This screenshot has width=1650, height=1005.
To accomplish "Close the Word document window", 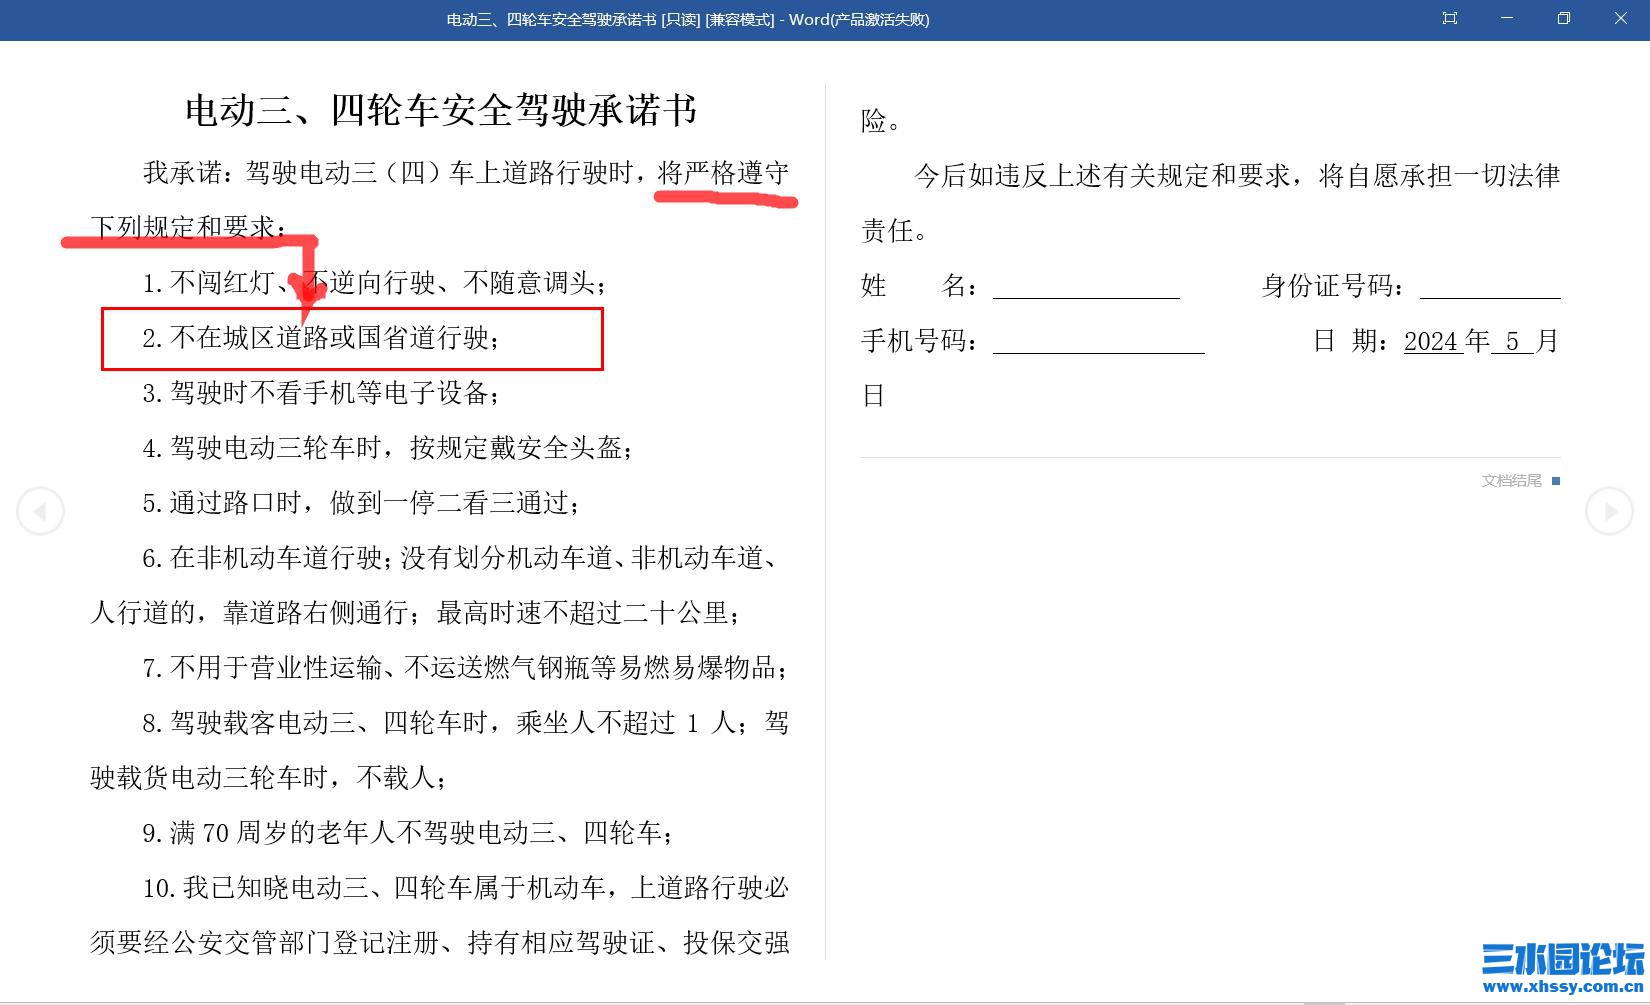I will point(1621,18).
